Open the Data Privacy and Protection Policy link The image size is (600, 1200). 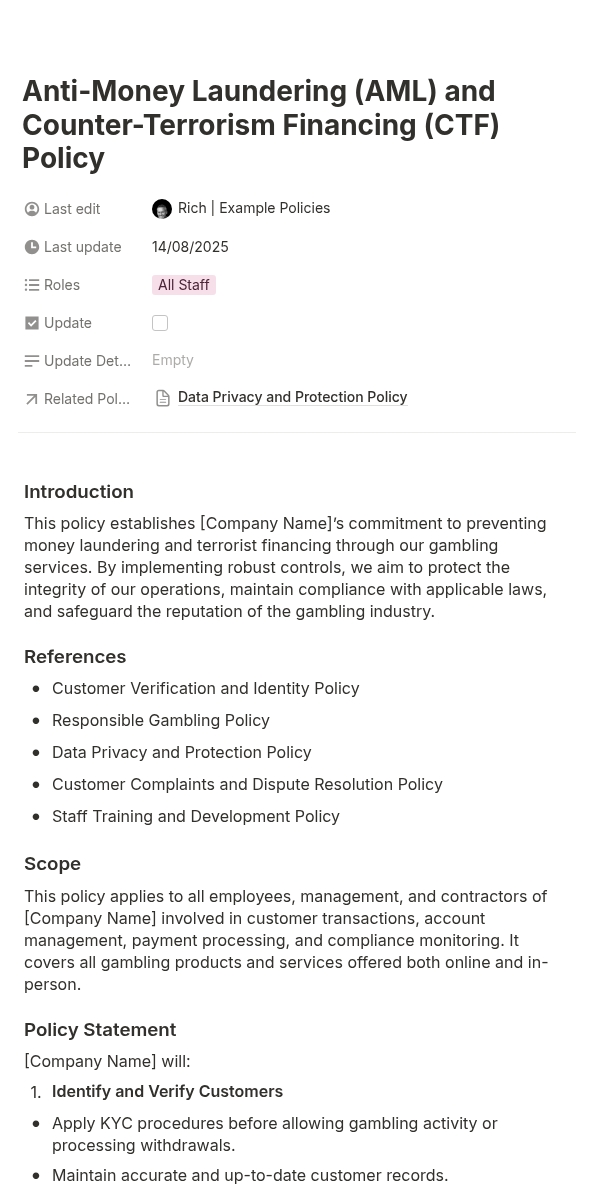(292, 397)
